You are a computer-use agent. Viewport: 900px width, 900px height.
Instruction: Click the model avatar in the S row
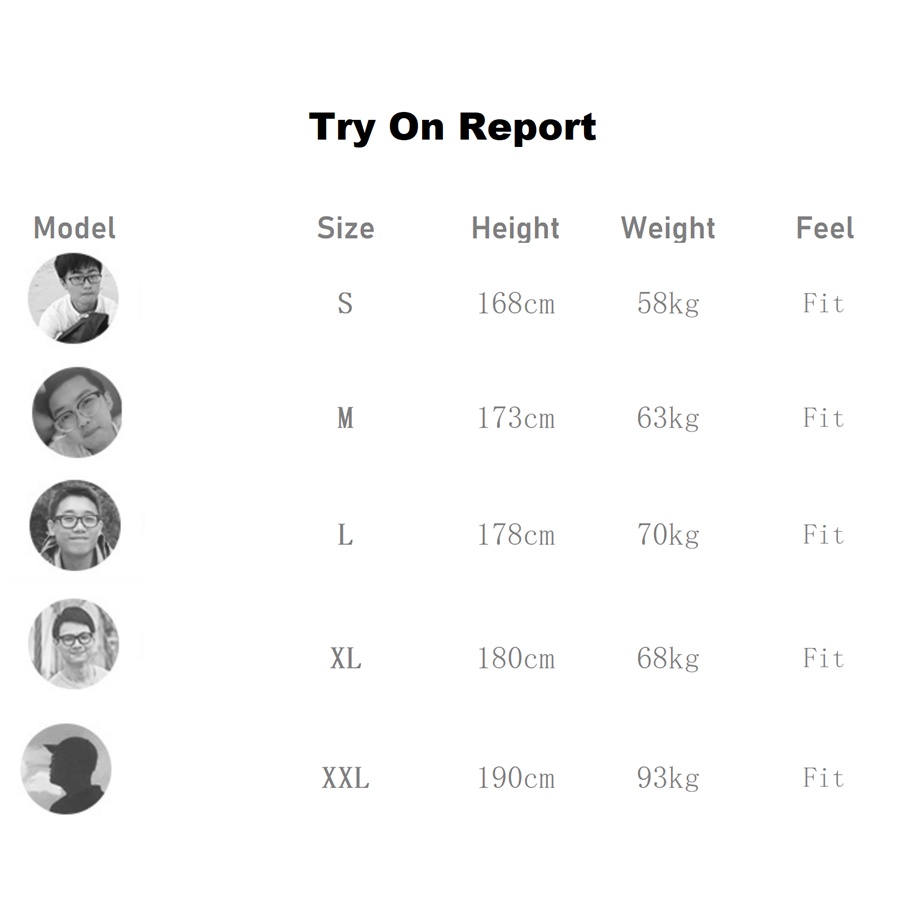[x=73, y=298]
